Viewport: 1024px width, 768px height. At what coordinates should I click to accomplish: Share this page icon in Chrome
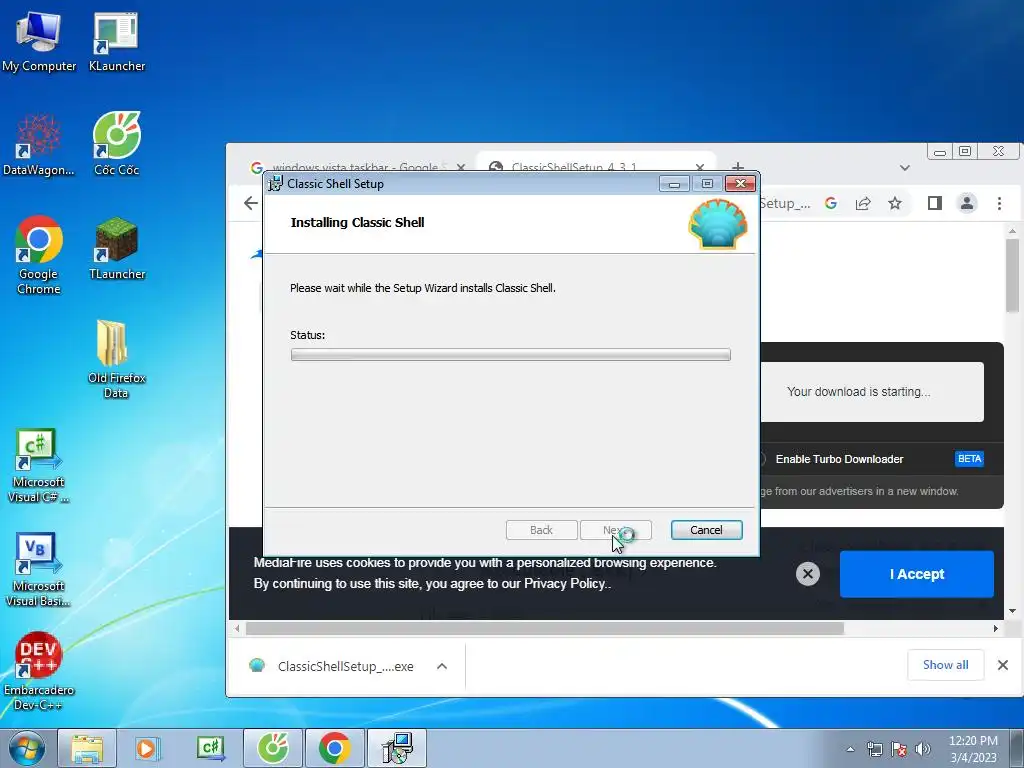[863, 203]
